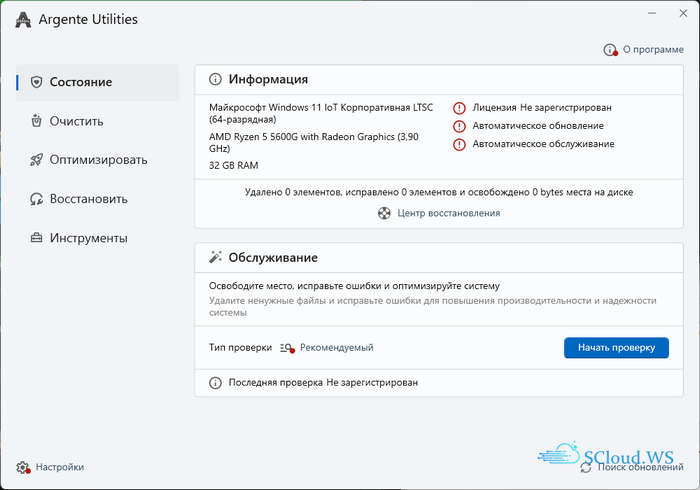Click the magic wand icon beside Обслуживание

[x=215, y=257]
